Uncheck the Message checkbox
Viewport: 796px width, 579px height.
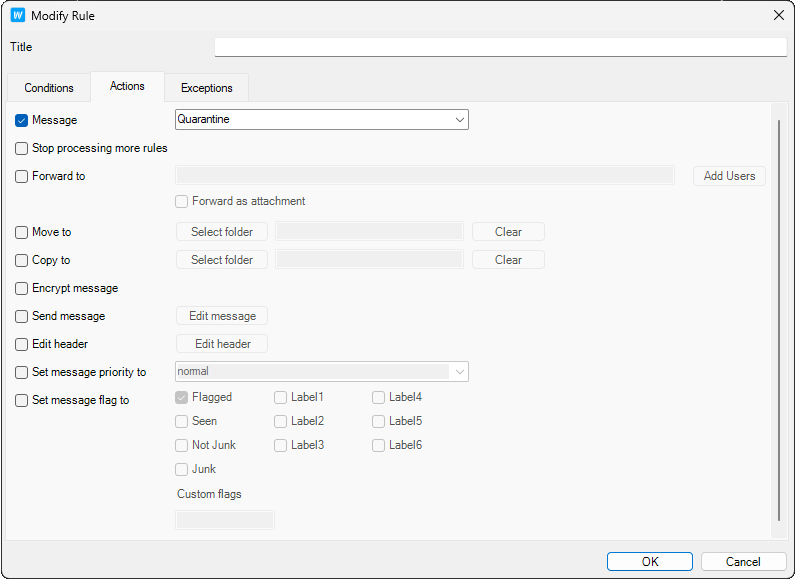tap(21, 120)
